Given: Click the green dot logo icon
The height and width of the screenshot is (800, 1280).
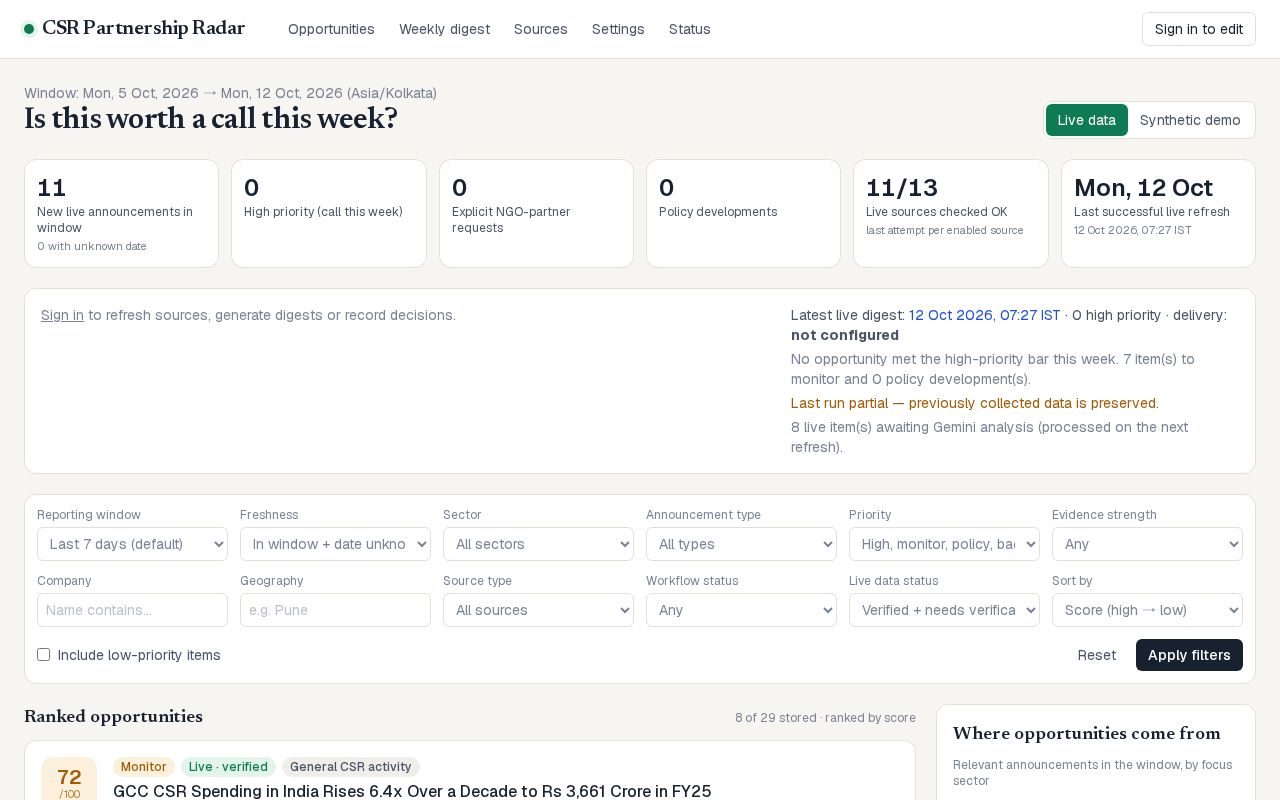Looking at the screenshot, I should 29,29.
